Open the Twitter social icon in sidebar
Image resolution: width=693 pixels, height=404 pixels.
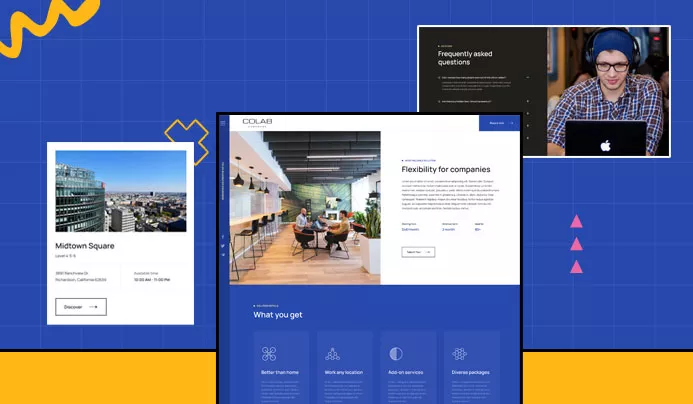pos(223,246)
